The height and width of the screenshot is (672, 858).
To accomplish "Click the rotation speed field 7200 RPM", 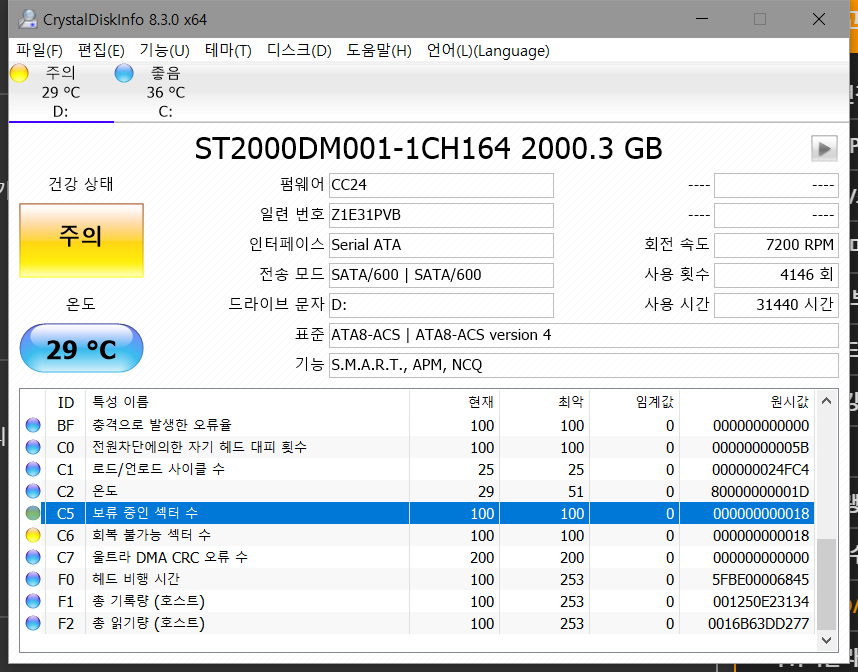I will (776, 245).
